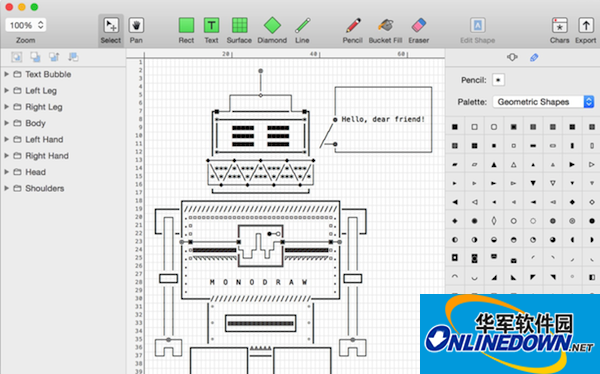Pick the black horizontal rectangle glyph
This screenshot has width=600, height=374.
click(533, 146)
